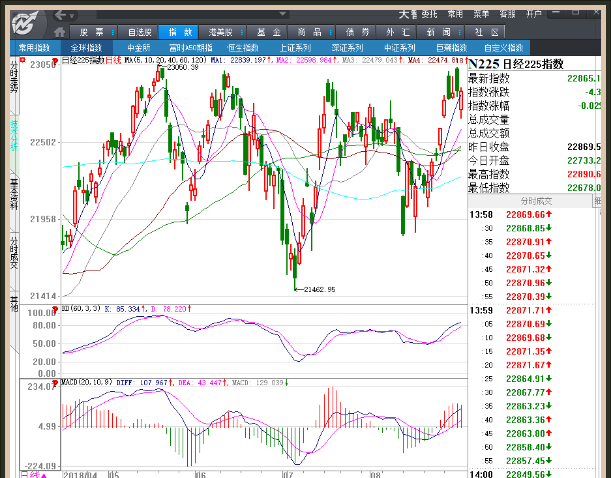Click the red question mark beside the candlestick chart
Image resolution: width=611 pixels, height=478 pixels.
click(x=55, y=61)
